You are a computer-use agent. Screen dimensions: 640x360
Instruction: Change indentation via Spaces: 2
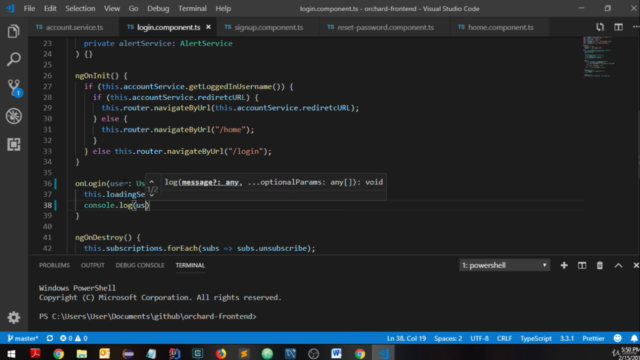448,338
